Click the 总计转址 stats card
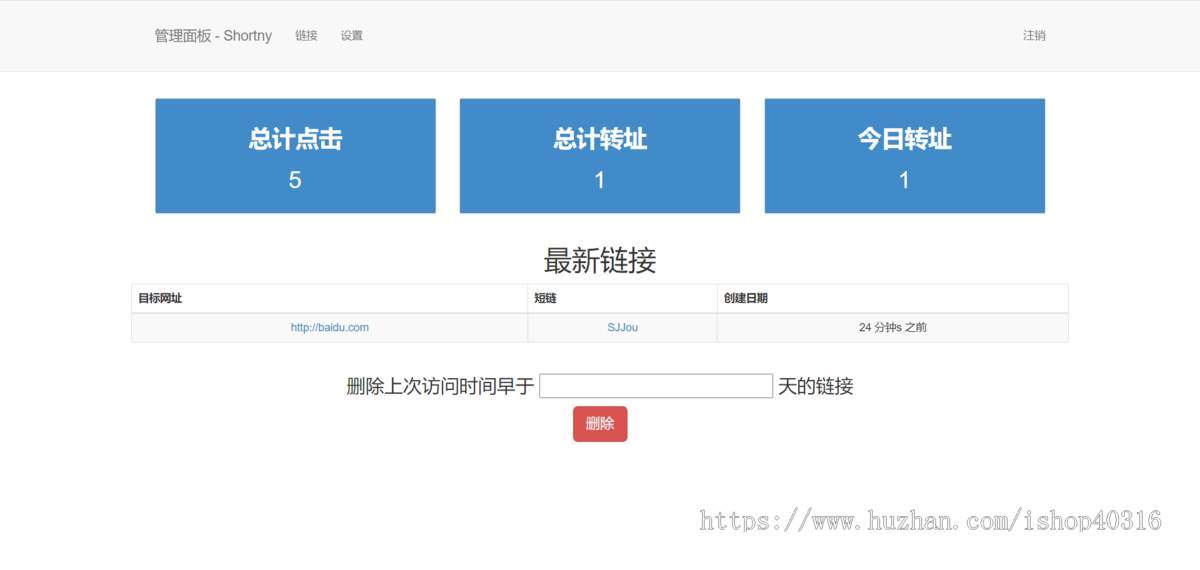 tap(600, 156)
